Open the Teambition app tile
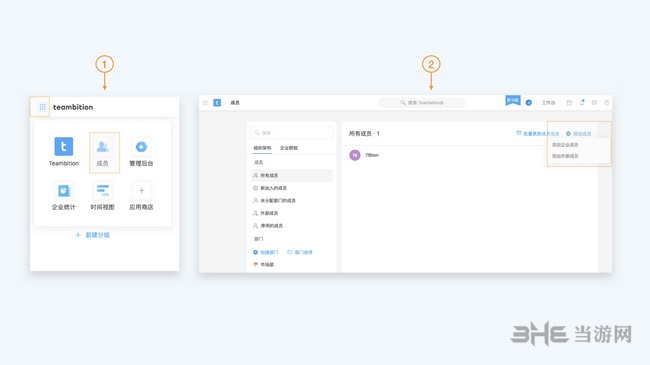 click(x=63, y=152)
